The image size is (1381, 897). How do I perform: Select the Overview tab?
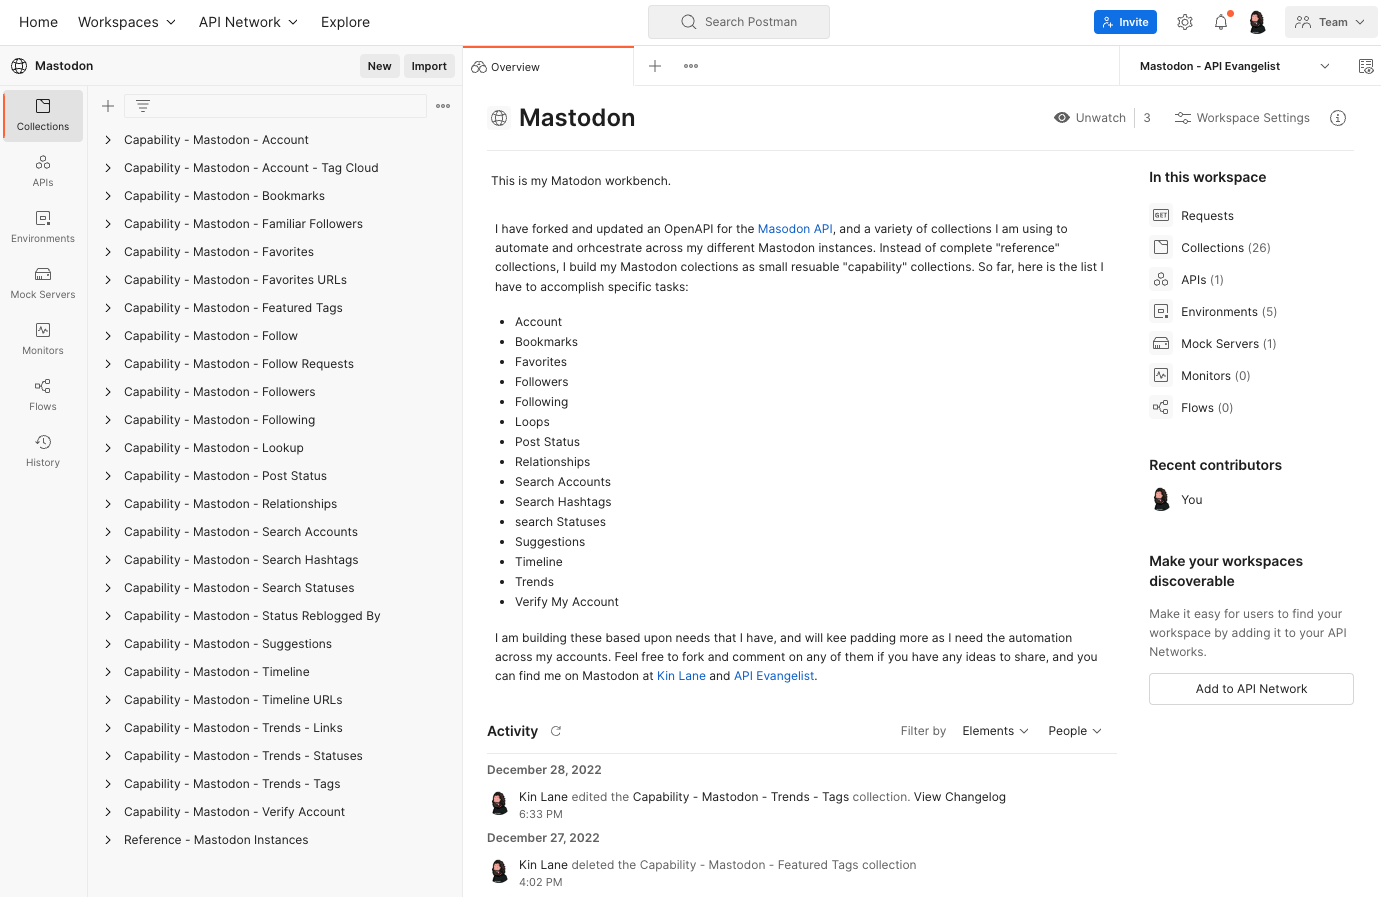[x=548, y=66]
